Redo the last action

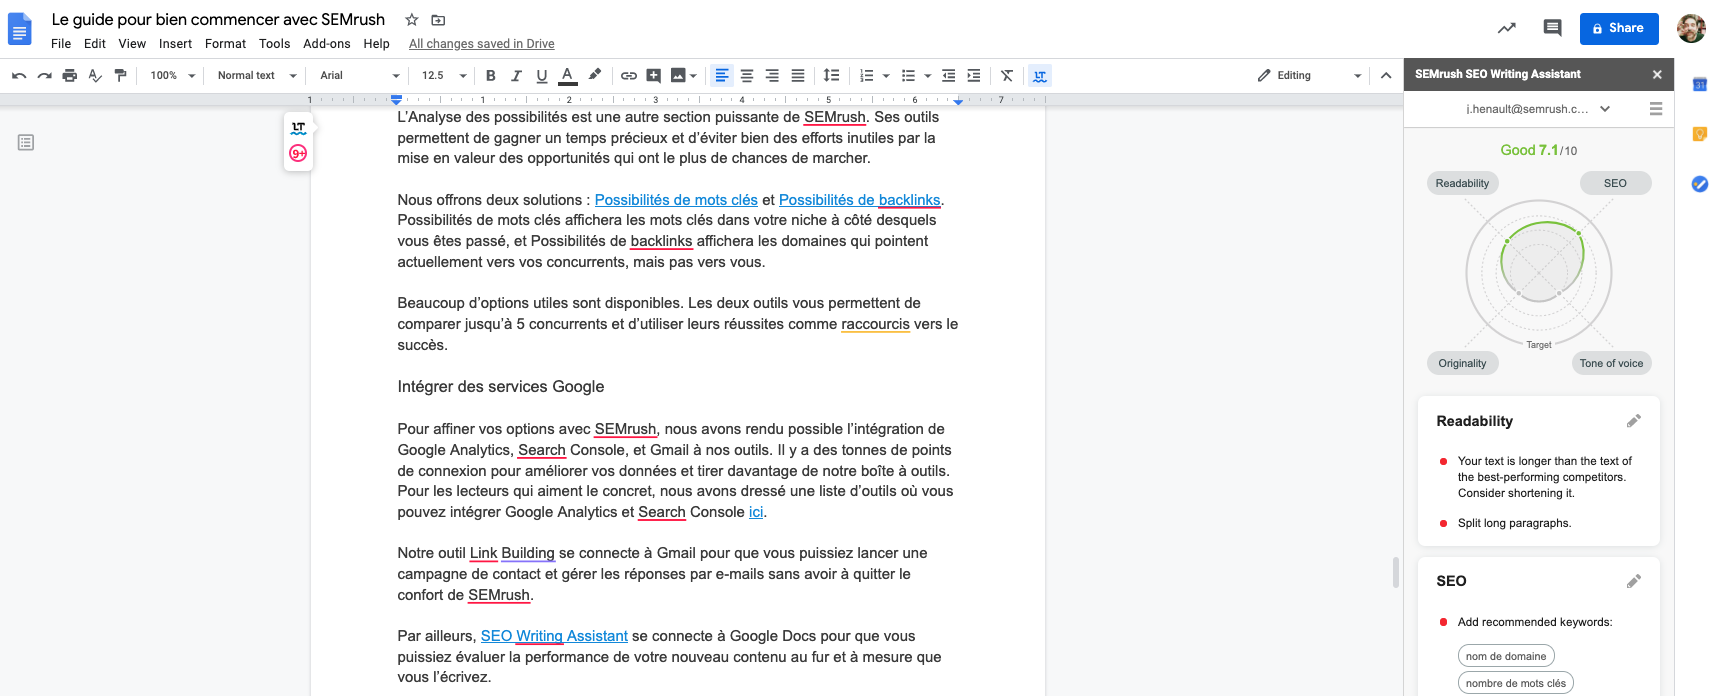[x=44, y=76]
